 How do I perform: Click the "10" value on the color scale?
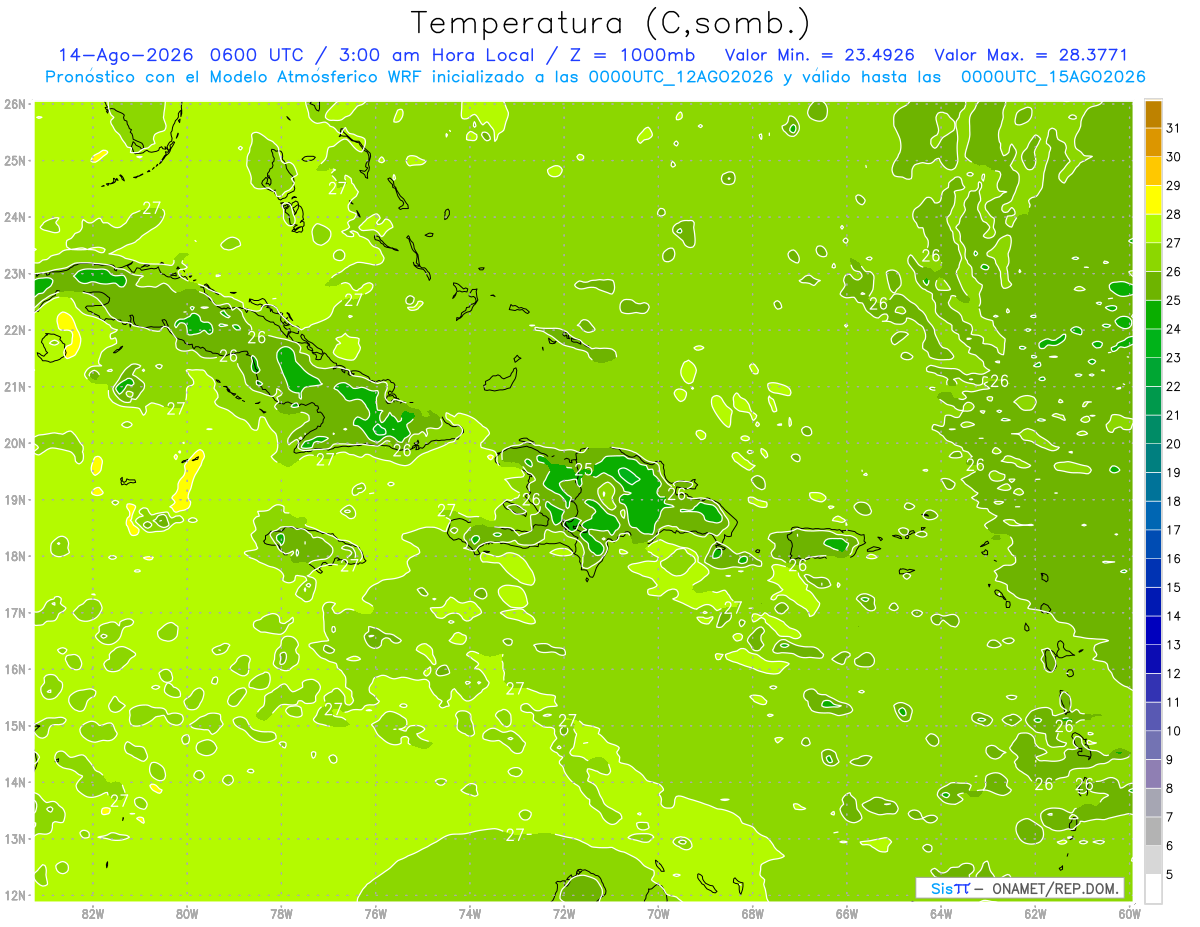[x=1173, y=731]
